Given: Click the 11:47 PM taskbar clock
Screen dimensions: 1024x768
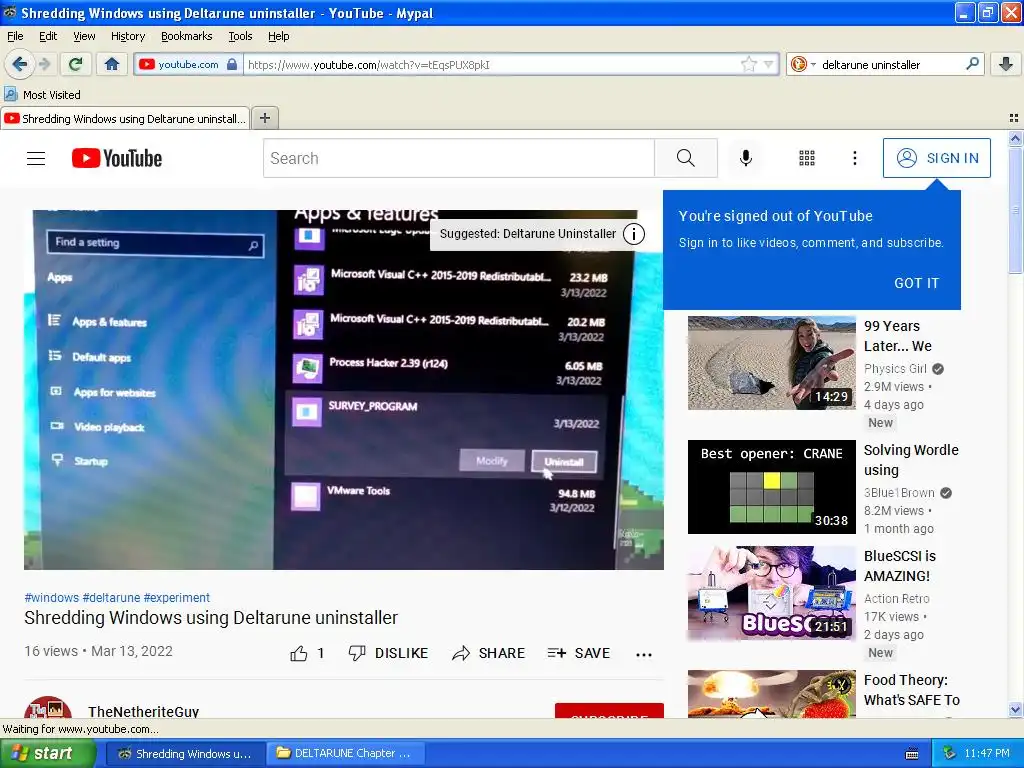Looking at the screenshot, I should [x=986, y=753].
